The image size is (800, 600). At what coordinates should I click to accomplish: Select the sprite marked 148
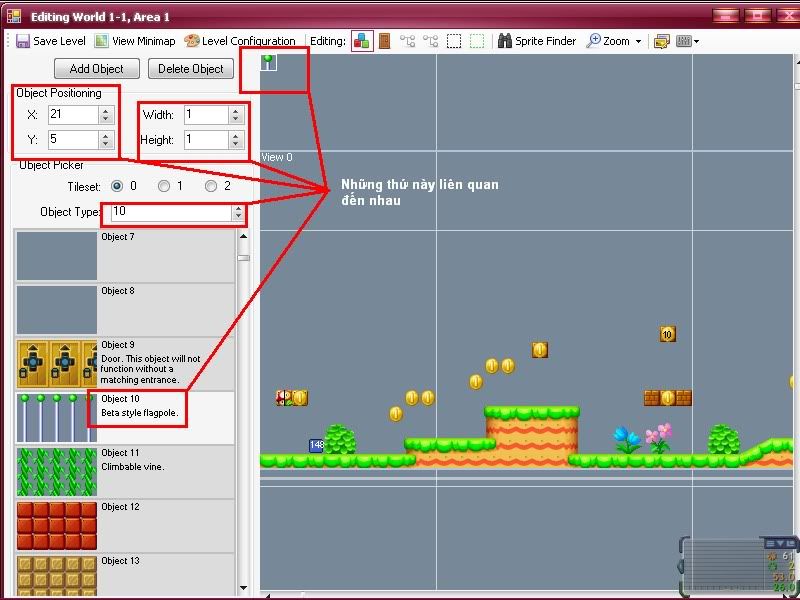pyautogui.click(x=316, y=445)
